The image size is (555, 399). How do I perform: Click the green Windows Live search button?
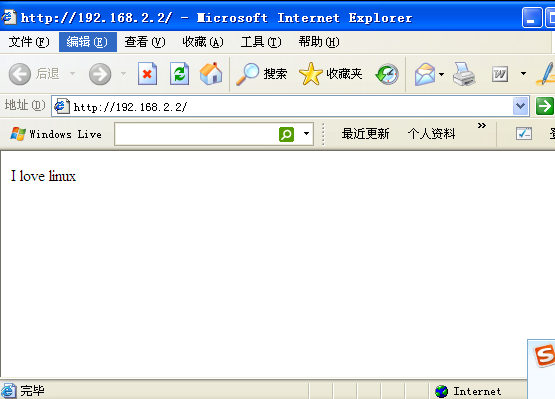[x=286, y=134]
